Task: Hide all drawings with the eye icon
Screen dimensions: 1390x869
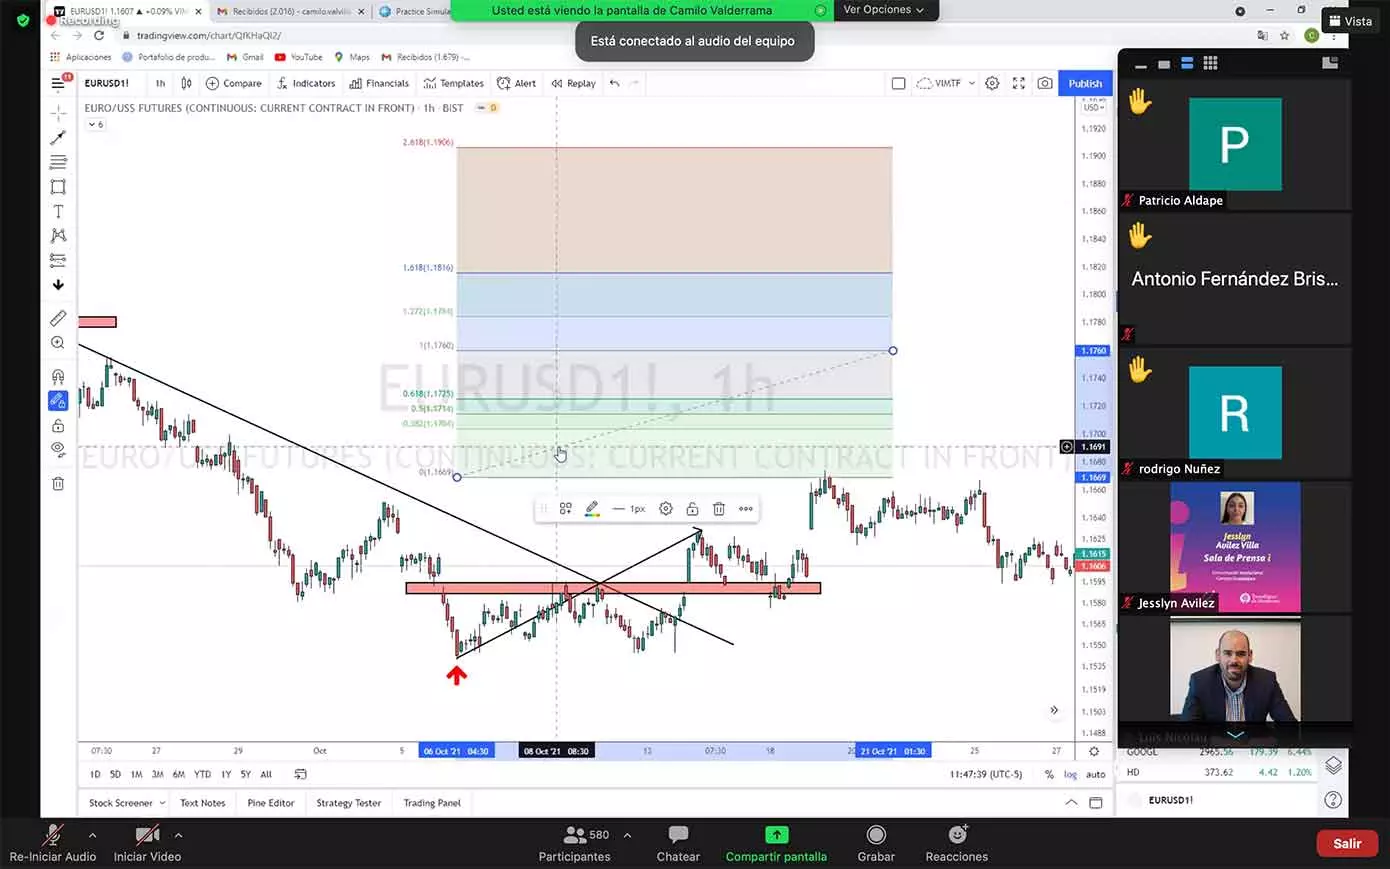Action: [58, 450]
